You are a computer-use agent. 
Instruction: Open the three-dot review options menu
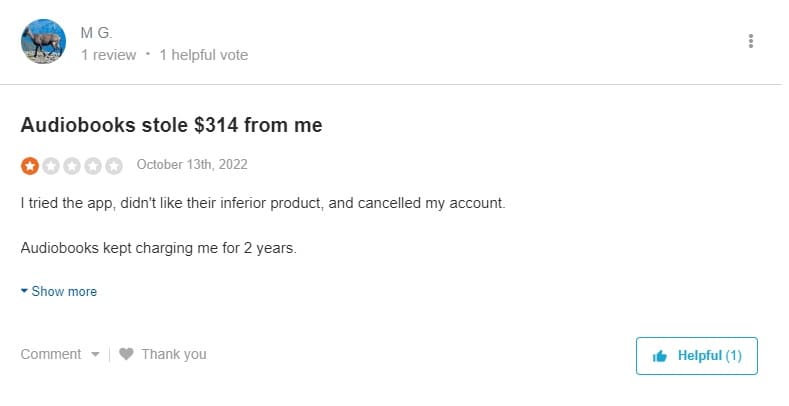pyautogui.click(x=751, y=41)
